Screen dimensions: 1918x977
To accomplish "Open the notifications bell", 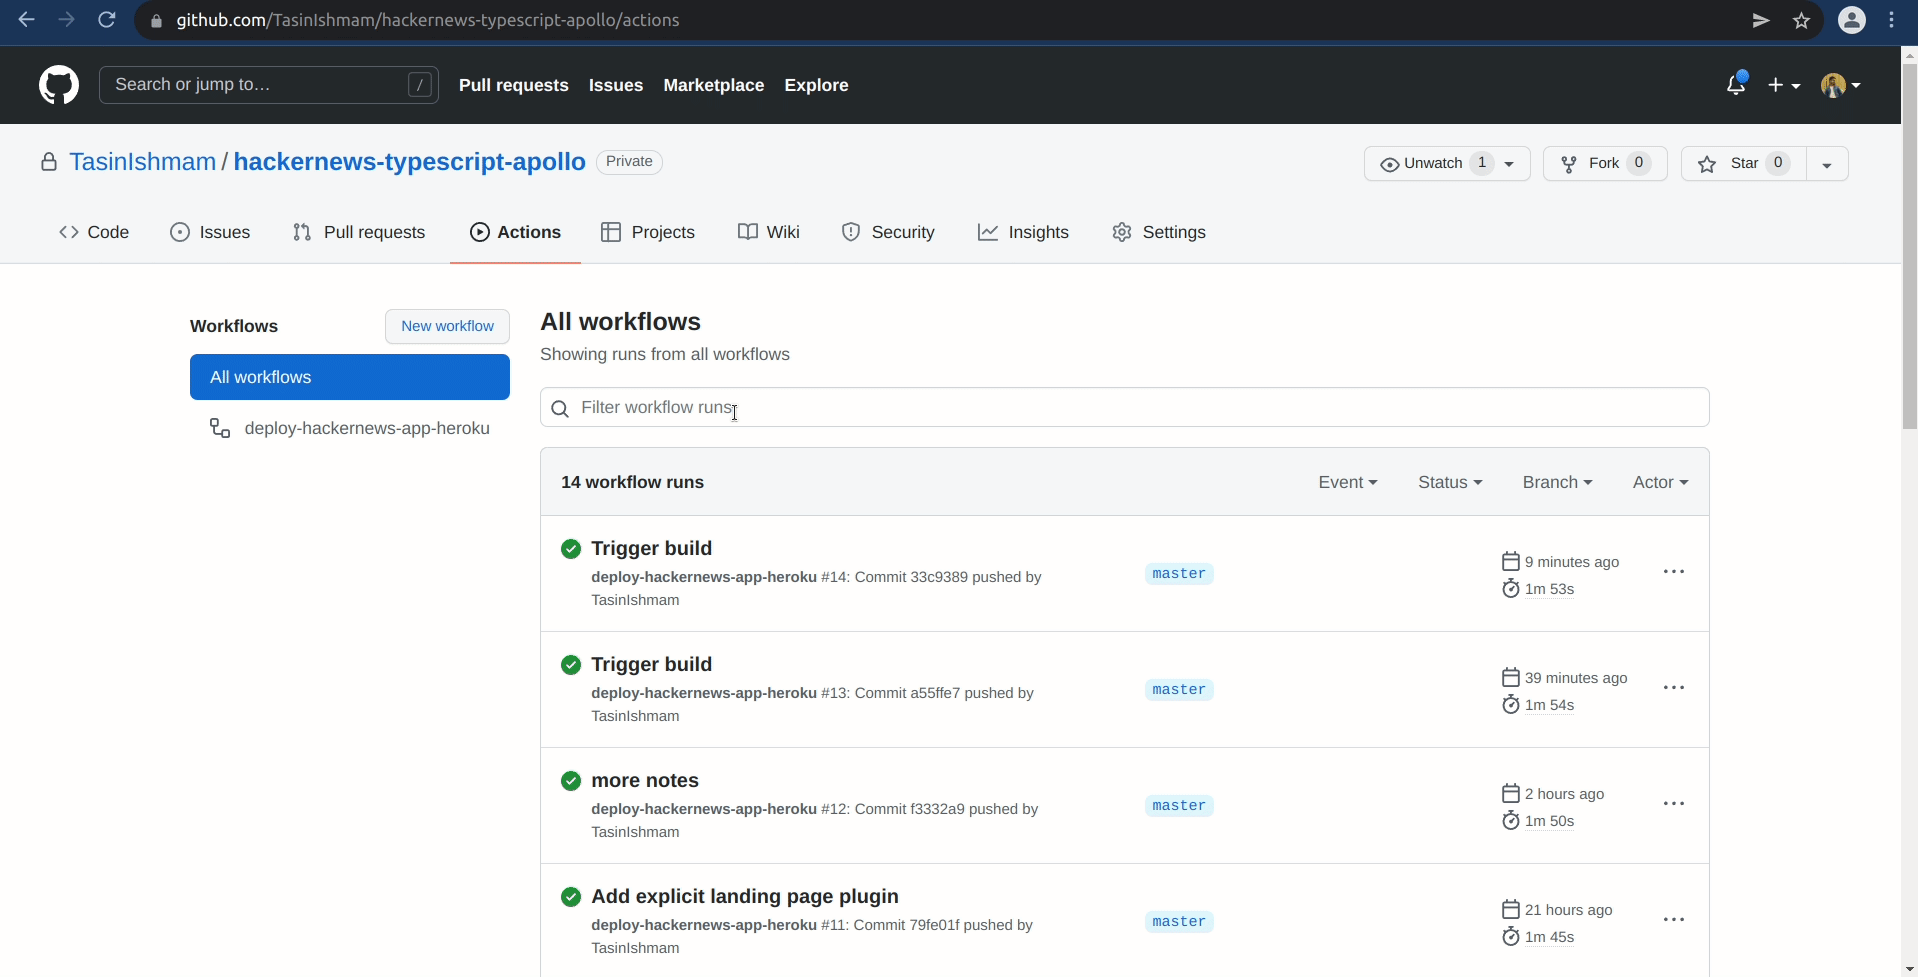I will point(1736,85).
